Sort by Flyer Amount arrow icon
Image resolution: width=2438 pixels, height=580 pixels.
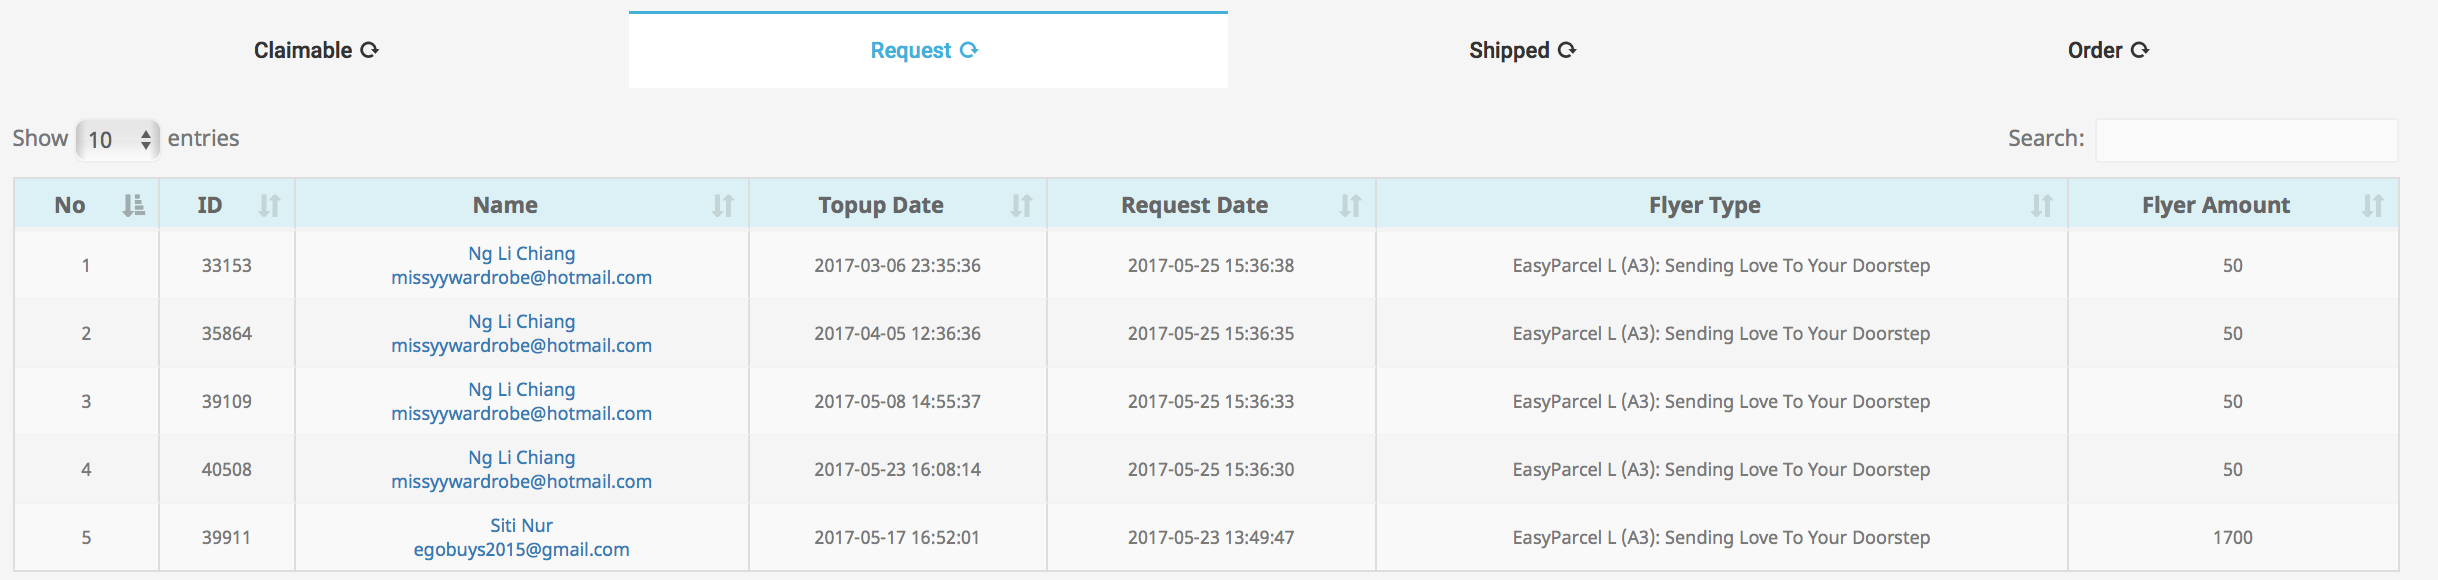click(x=2373, y=205)
